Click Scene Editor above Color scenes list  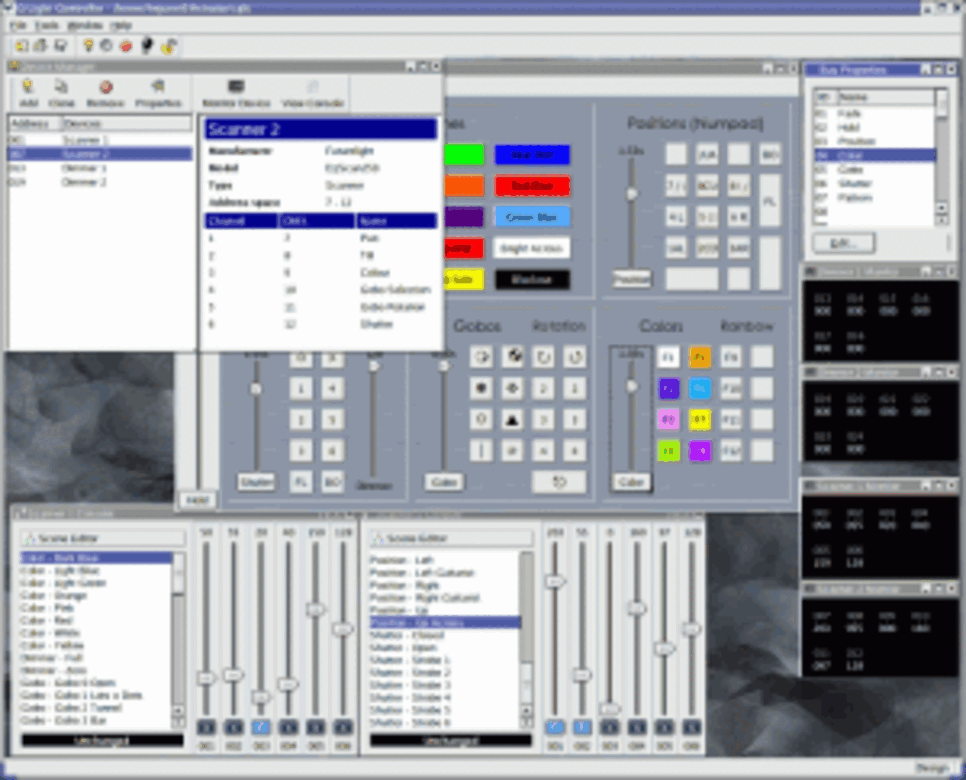click(102, 538)
